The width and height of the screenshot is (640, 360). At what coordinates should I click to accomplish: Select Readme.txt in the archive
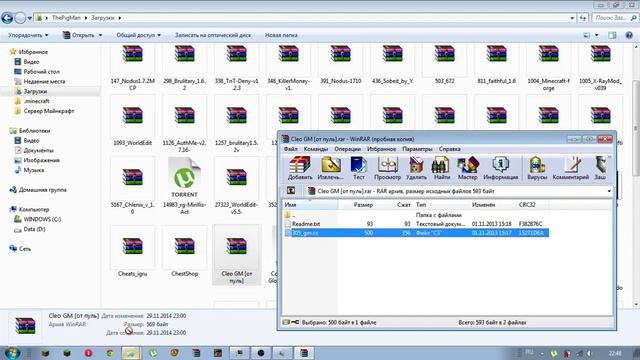click(x=306, y=224)
